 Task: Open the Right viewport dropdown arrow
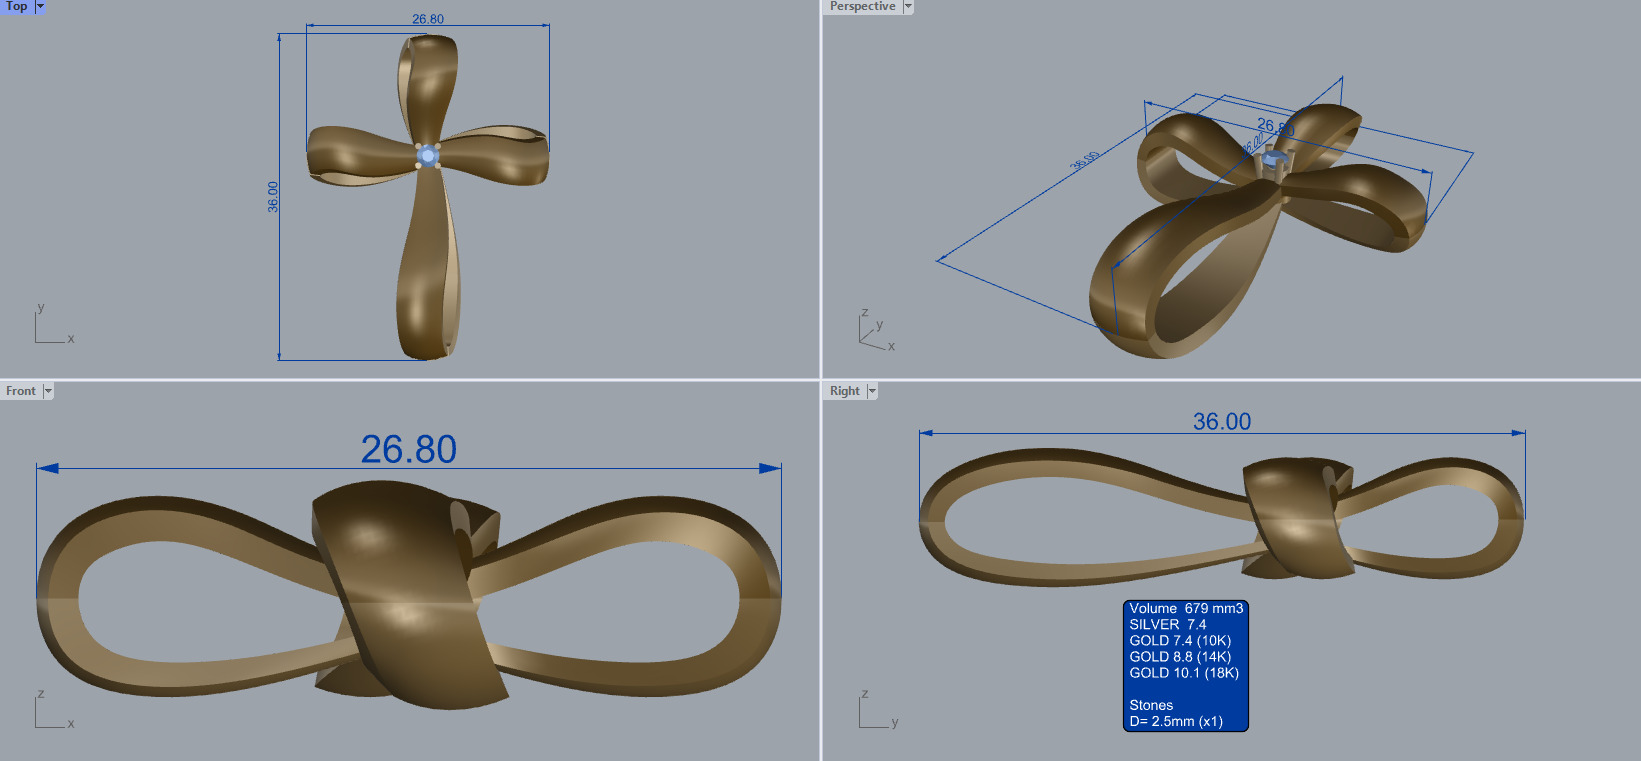pos(872,391)
